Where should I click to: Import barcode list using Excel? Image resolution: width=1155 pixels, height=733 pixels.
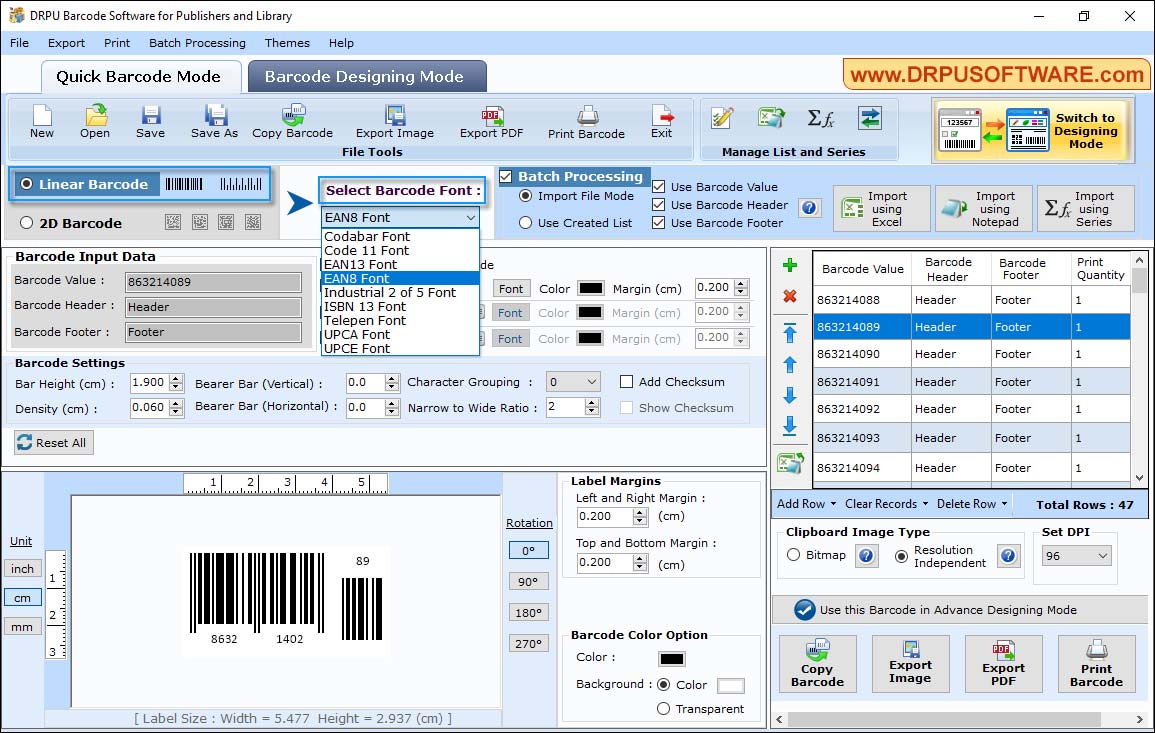880,208
